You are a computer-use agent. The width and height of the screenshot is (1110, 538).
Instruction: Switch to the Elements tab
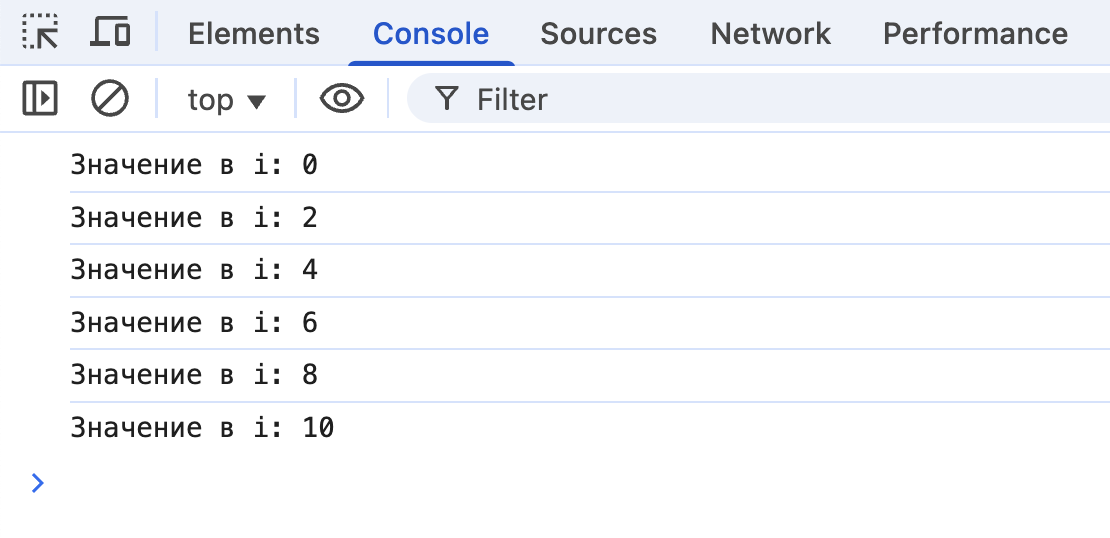(x=254, y=34)
